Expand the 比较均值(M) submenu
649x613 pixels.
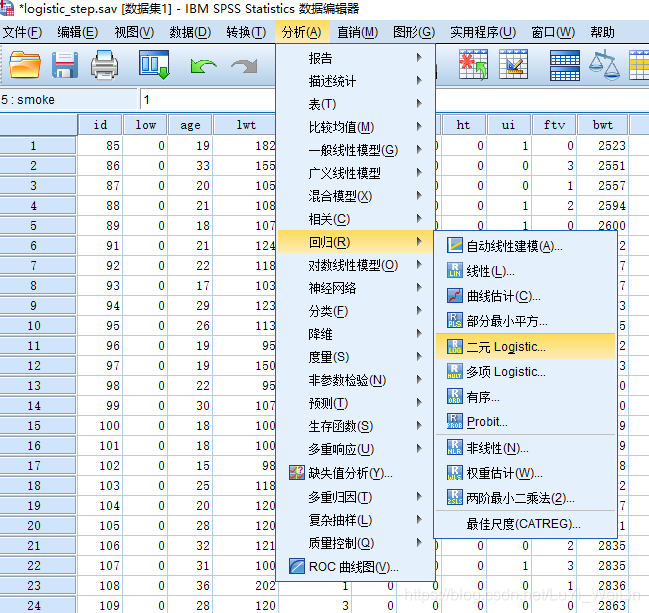356,127
